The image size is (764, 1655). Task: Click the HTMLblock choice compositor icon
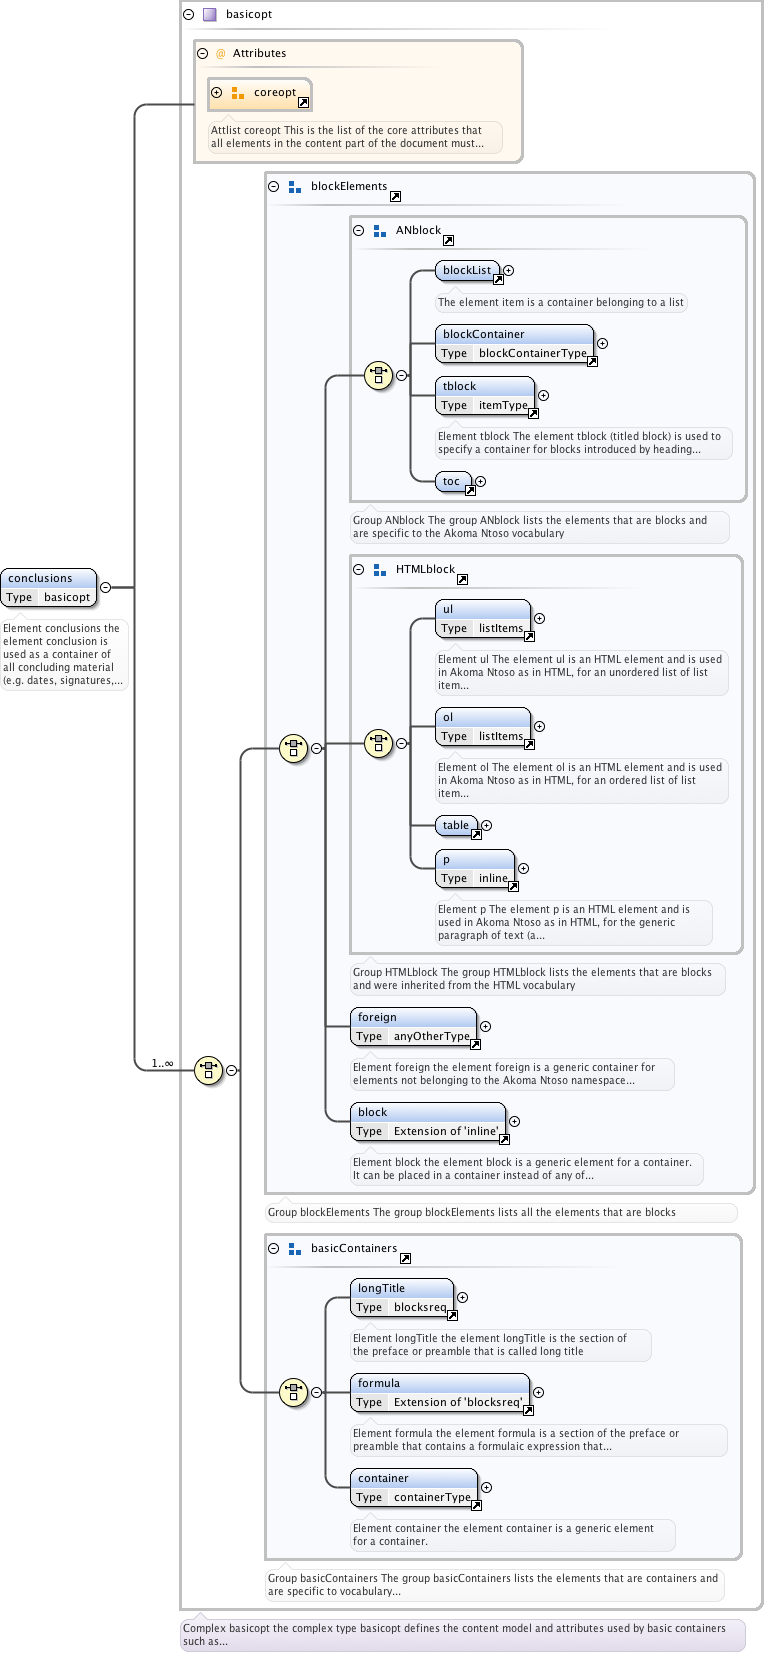click(x=378, y=743)
